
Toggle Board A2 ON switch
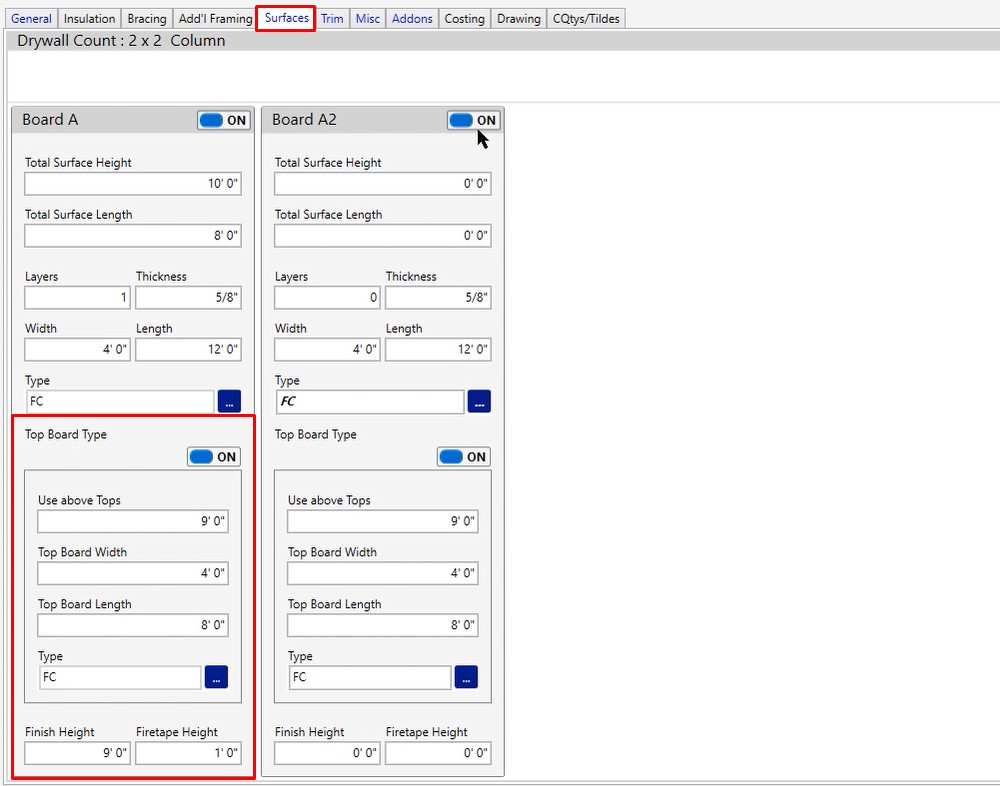tap(473, 120)
